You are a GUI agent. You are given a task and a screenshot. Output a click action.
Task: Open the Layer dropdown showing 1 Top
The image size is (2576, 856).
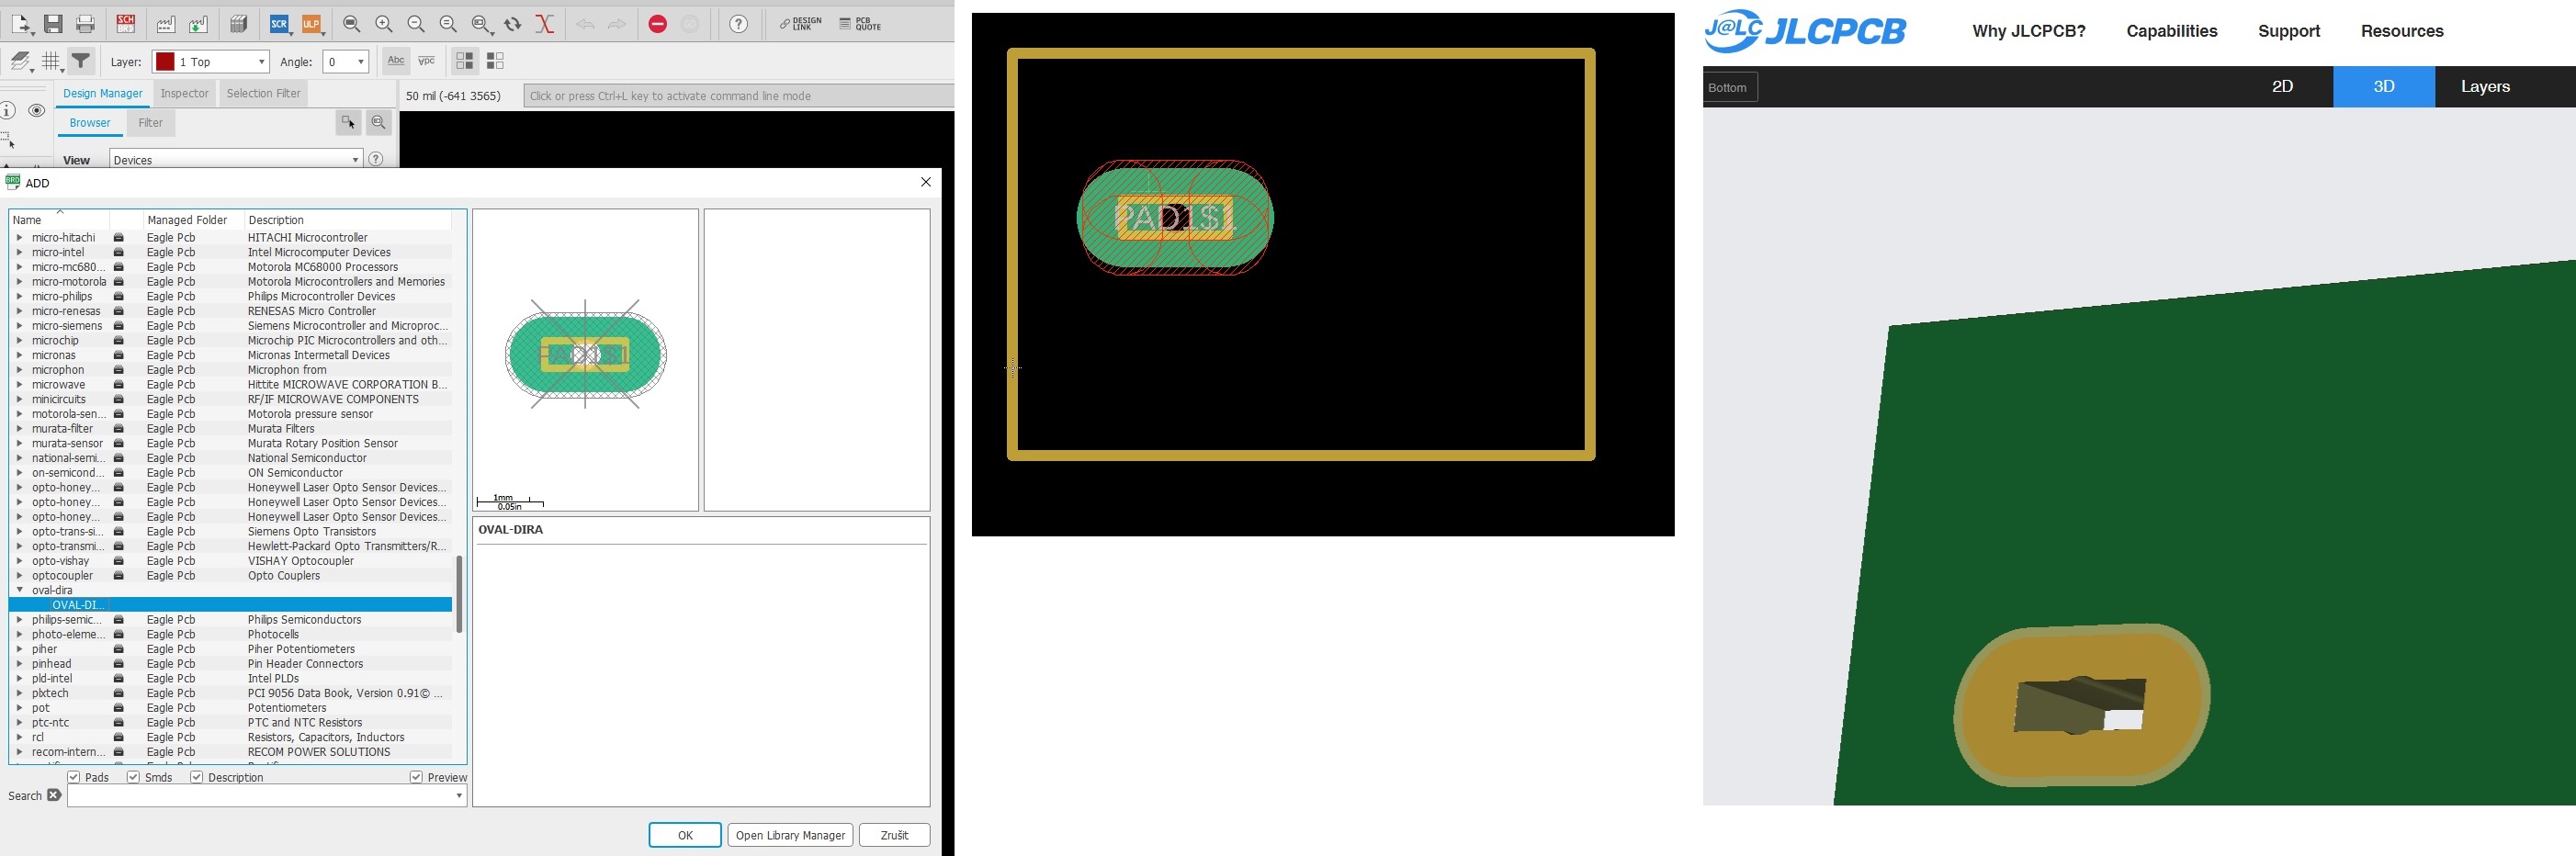[x=210, y=62]
